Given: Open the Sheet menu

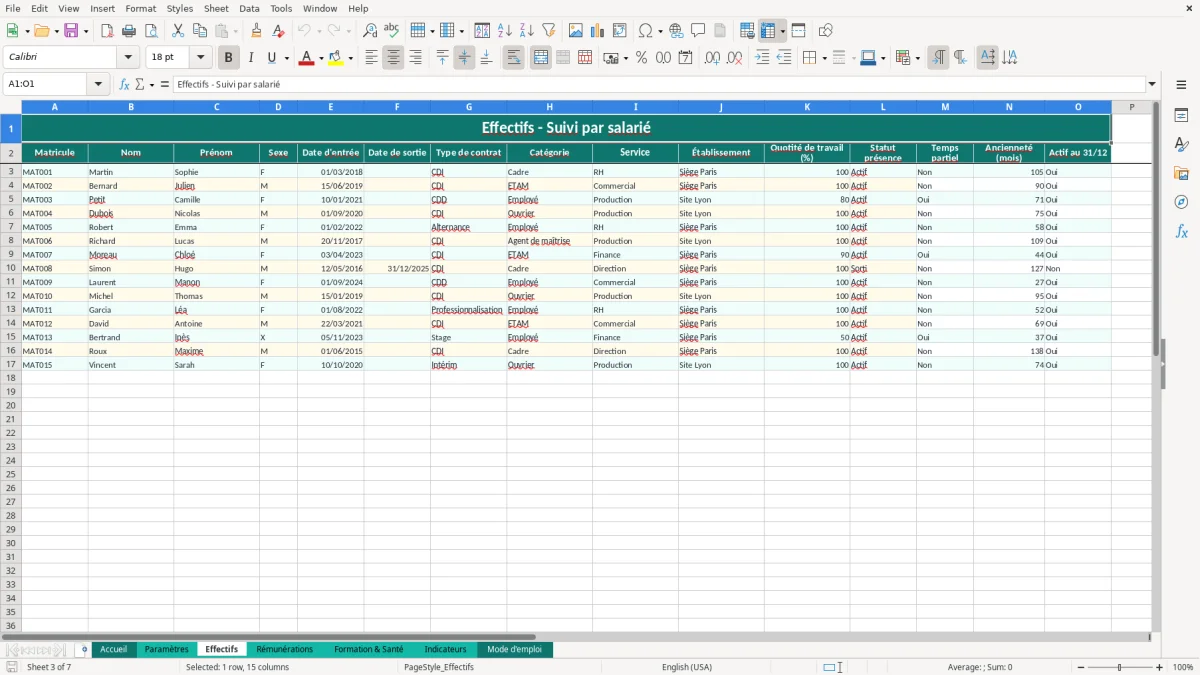Looking at the screenshot, I should click(216, 8).
